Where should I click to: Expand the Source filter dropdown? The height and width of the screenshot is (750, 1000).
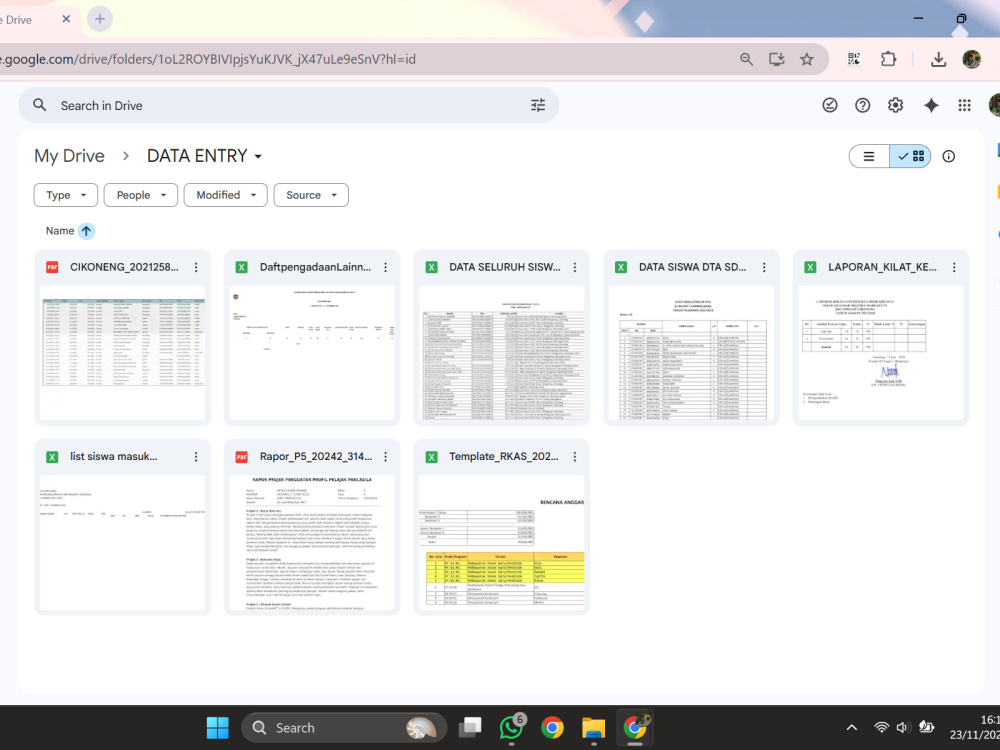[311, 195]
